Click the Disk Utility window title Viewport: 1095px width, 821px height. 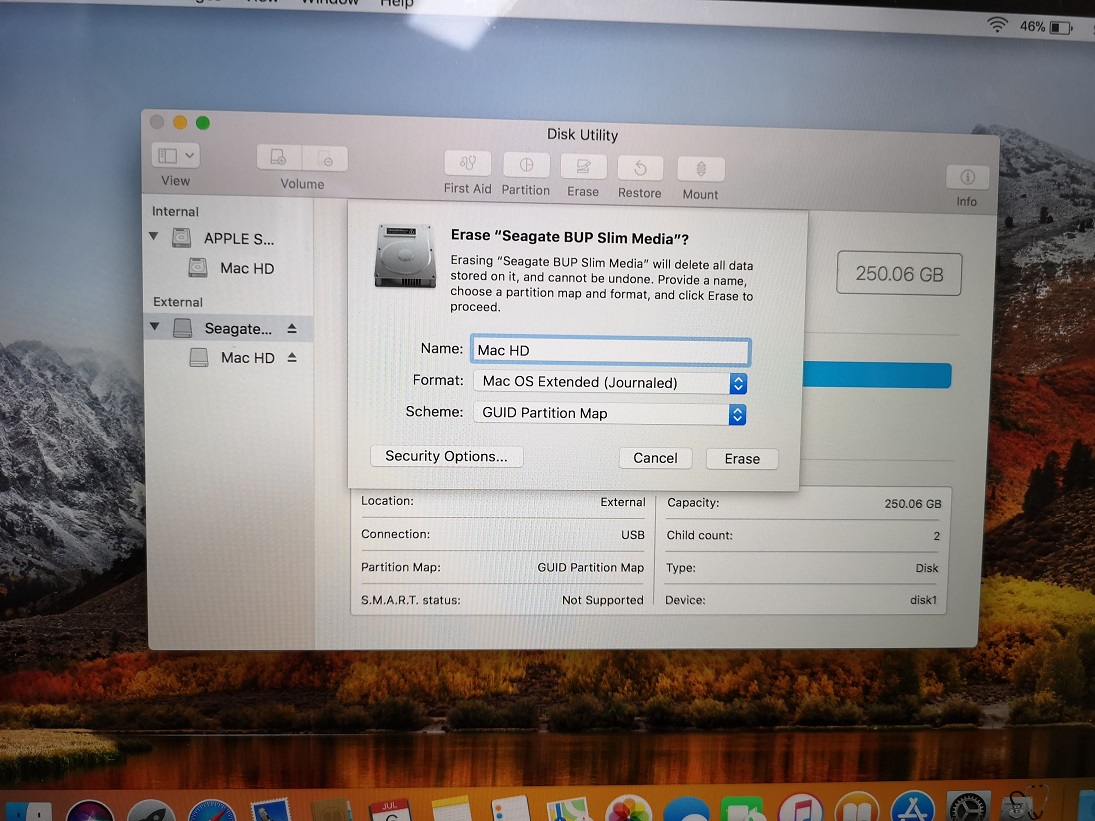(582, 134)
